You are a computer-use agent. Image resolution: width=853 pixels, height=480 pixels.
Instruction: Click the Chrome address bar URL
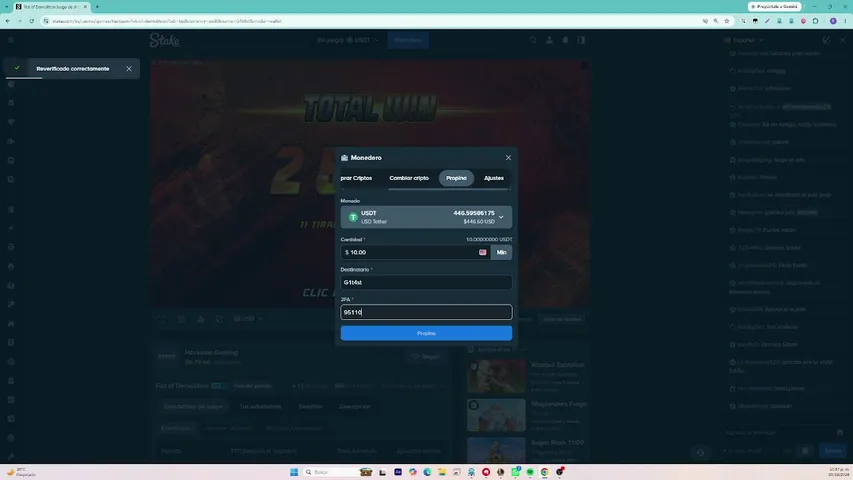tap(167, 21)
